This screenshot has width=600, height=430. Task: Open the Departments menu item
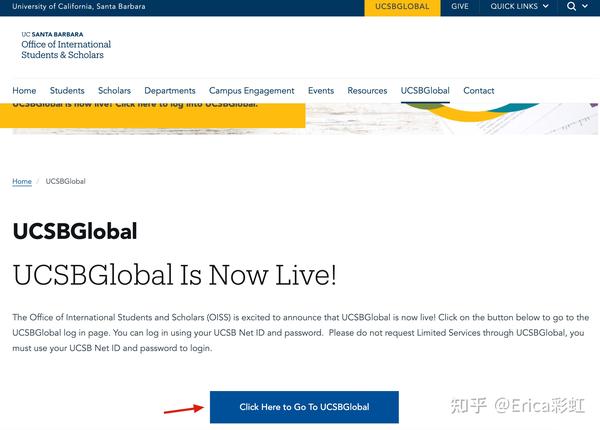(170, 91)
